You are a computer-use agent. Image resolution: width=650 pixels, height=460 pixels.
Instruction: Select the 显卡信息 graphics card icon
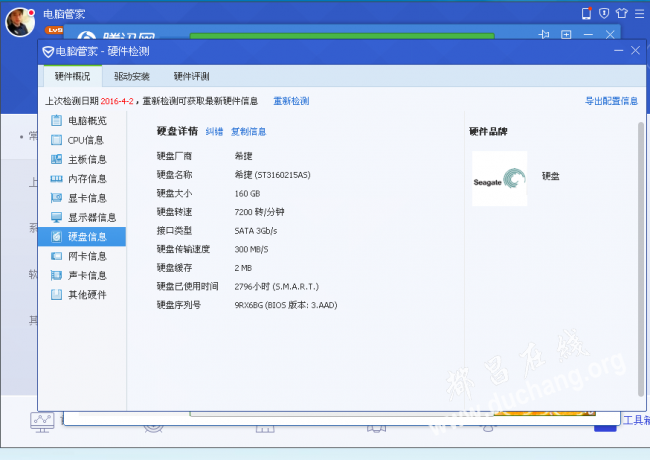[x=56, y=198]
